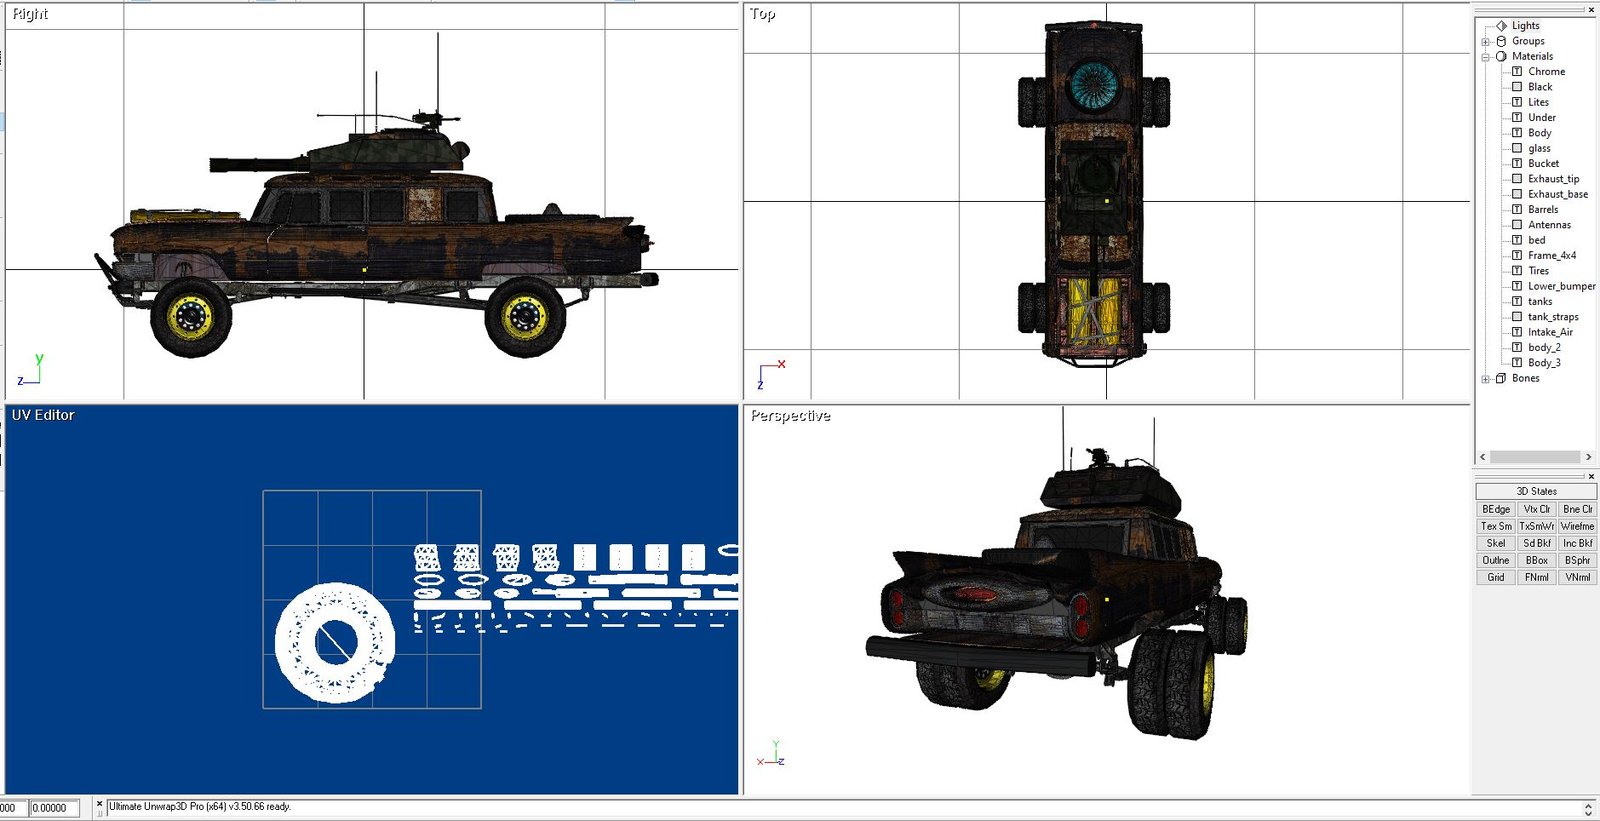Click the Groups cylinder icon

[x=1501, y=41]
